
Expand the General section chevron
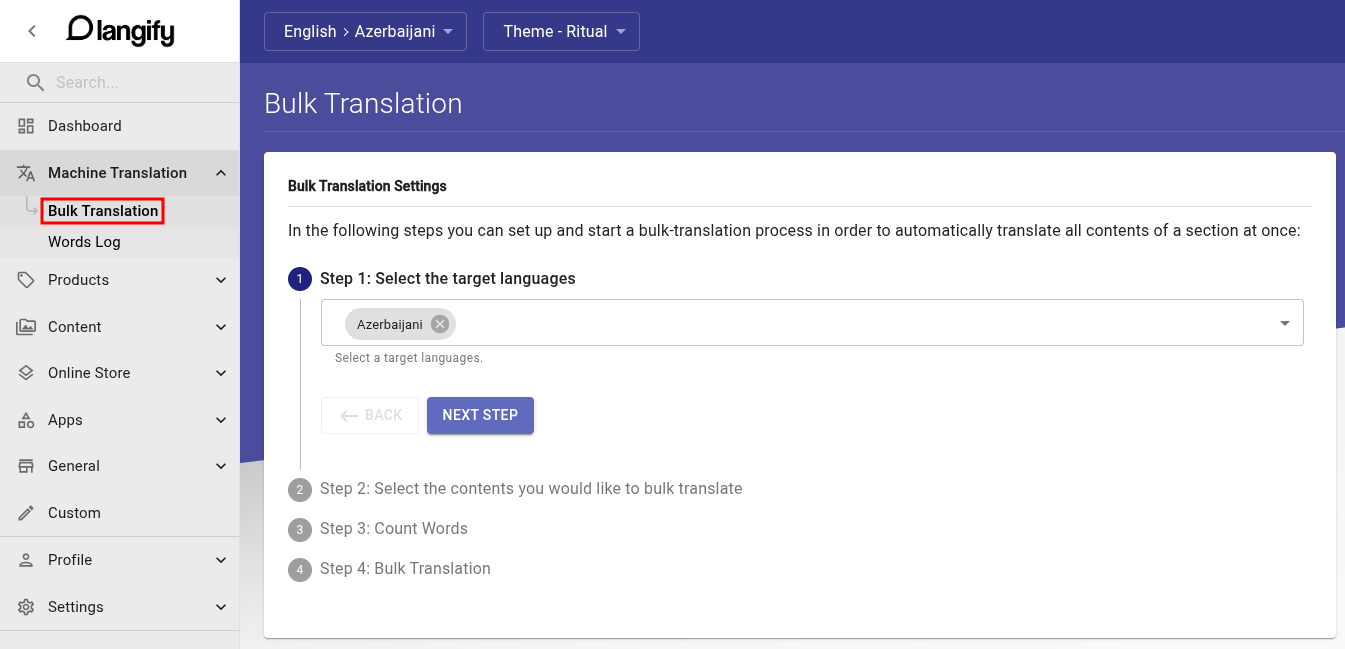221,466
